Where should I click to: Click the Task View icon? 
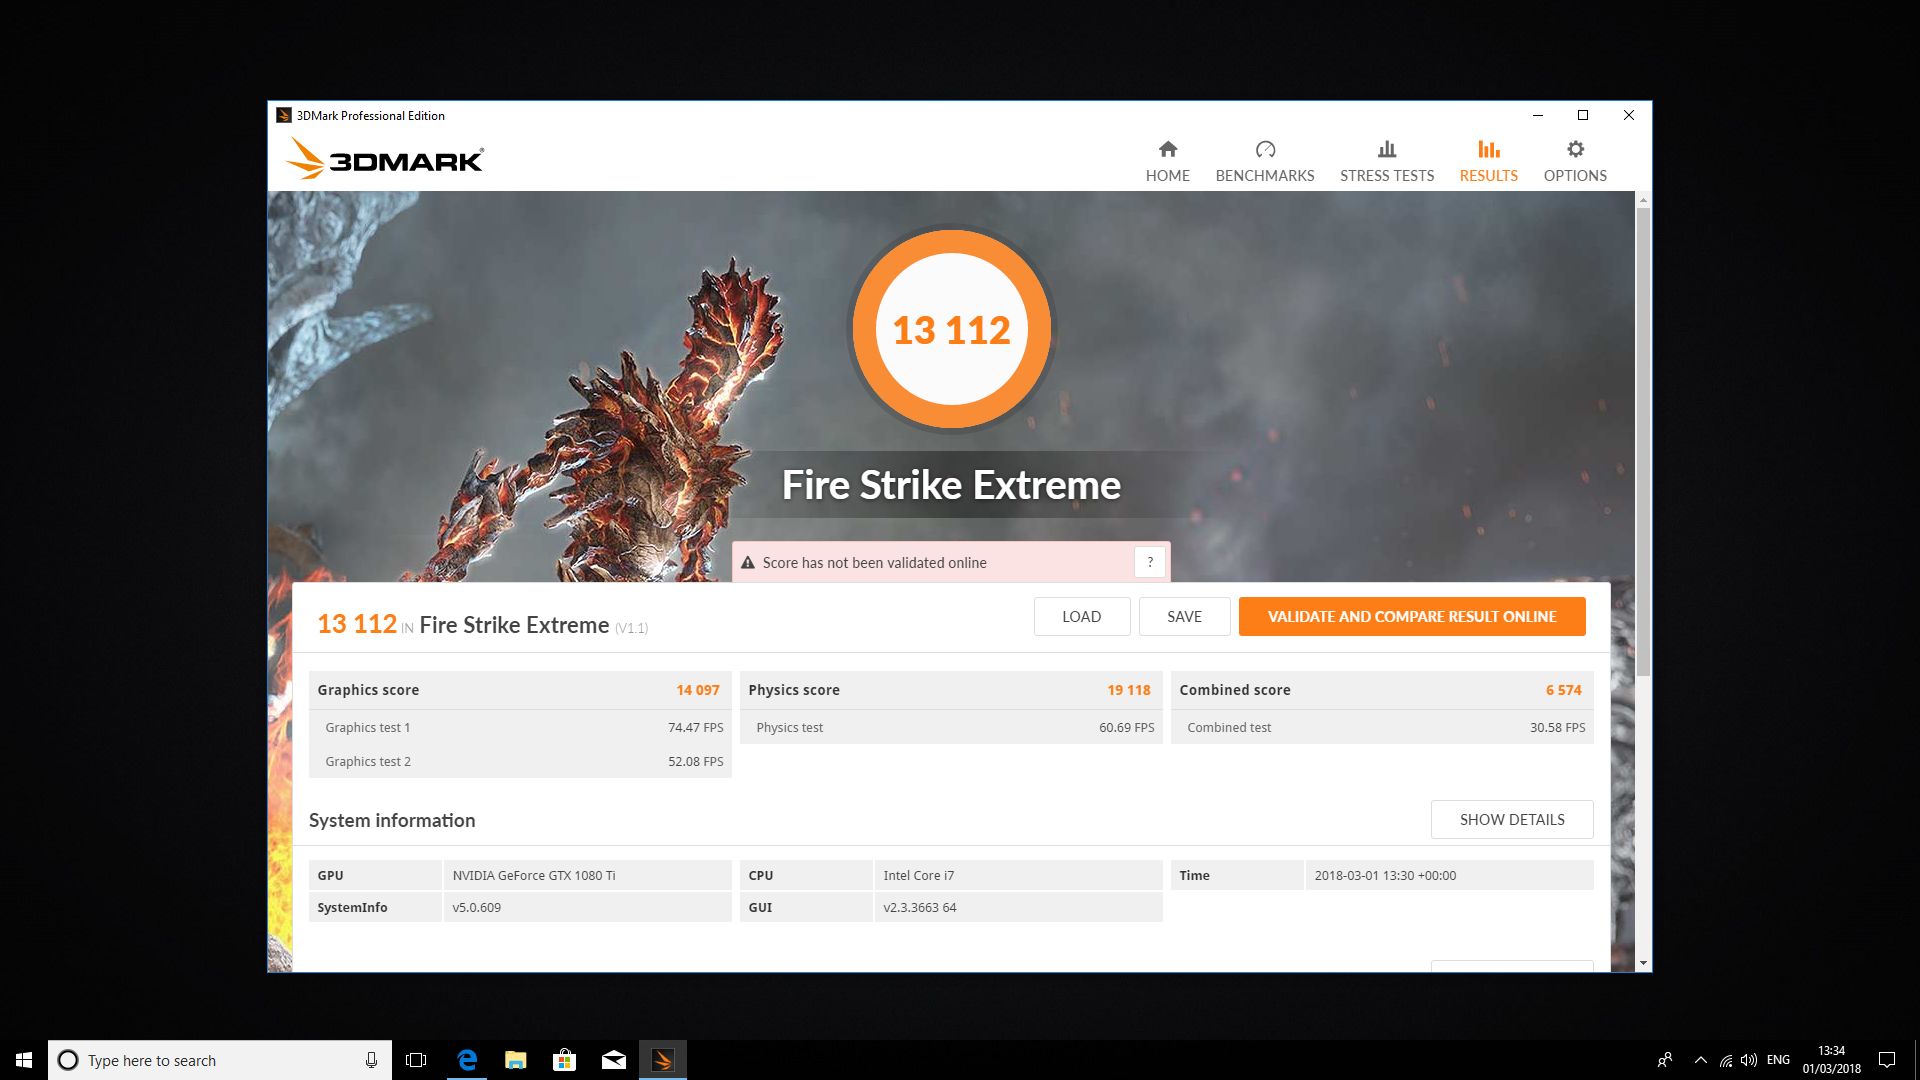[416, 1060]
